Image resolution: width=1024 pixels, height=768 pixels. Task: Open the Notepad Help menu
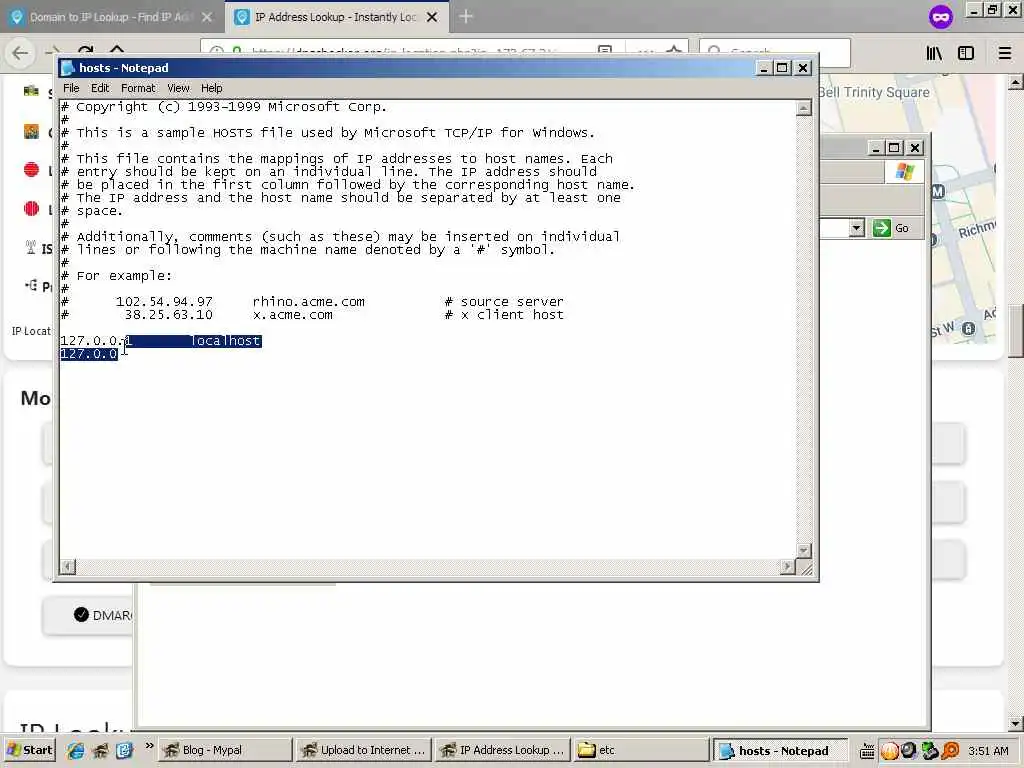point(212,88)
